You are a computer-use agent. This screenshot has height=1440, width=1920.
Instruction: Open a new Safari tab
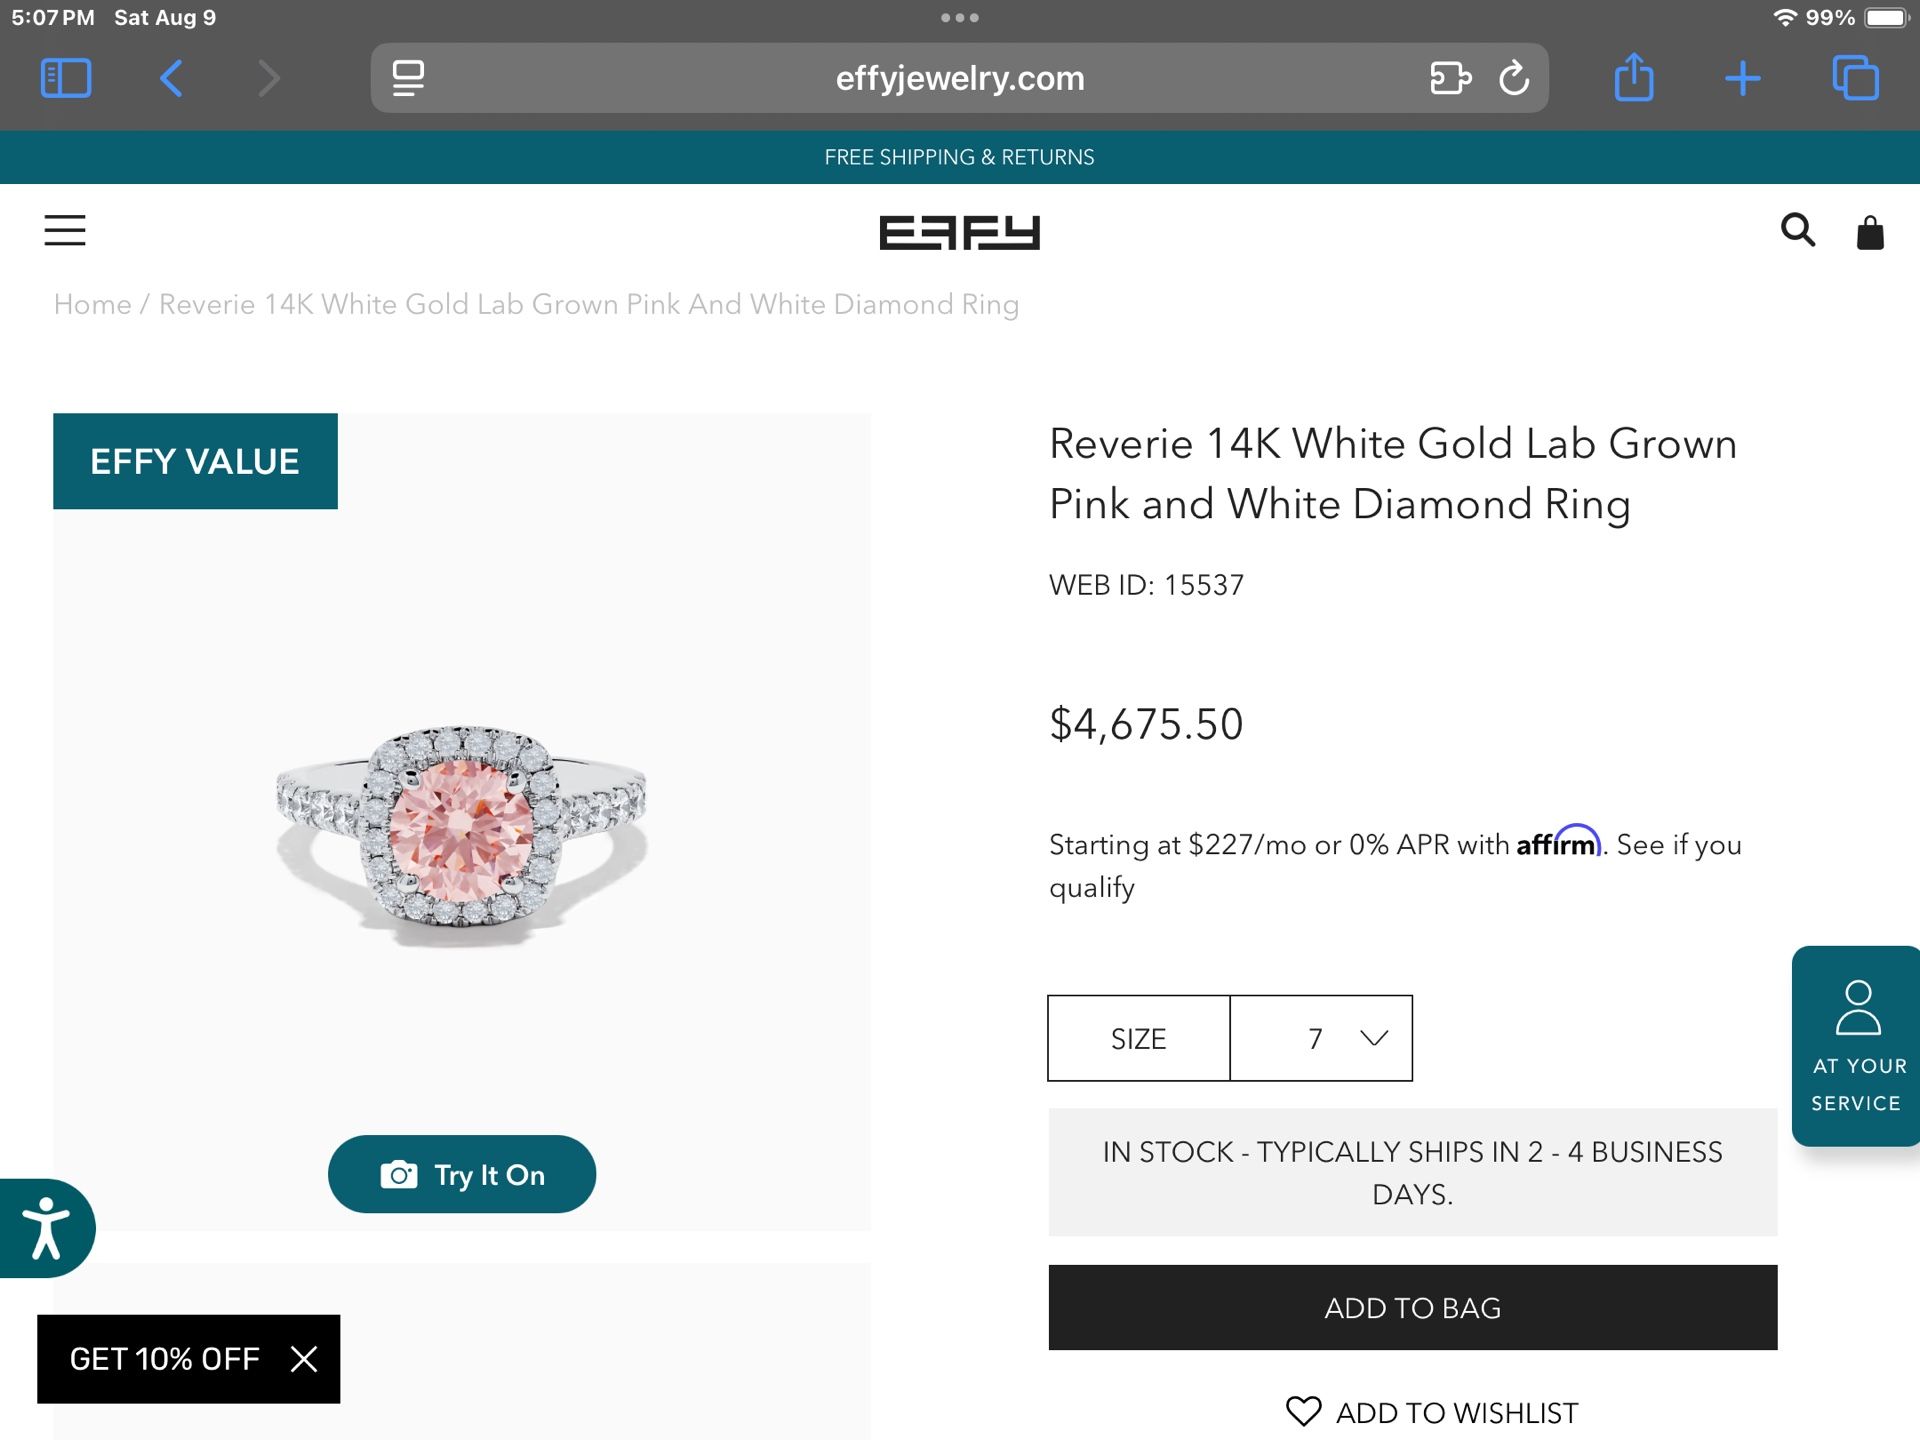tap(1742, 78)
